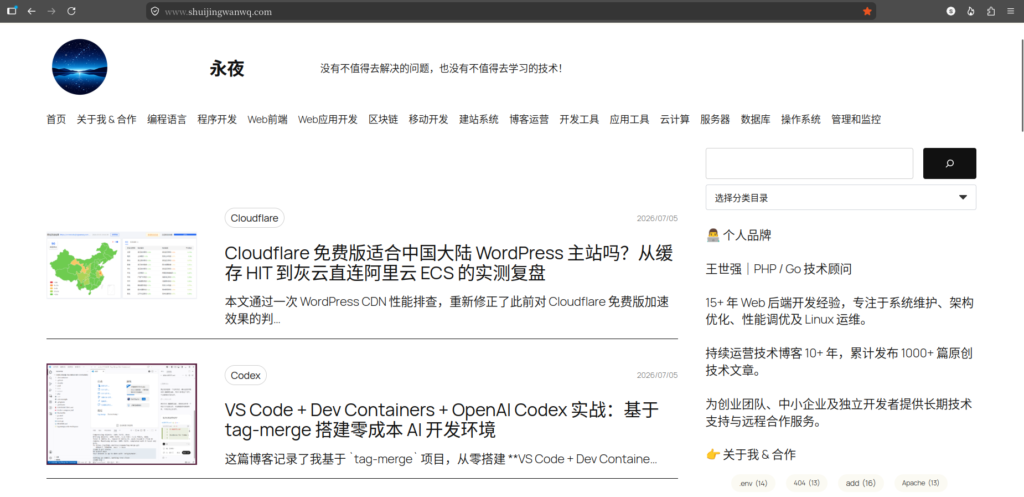Open the browser hamburger menu
Screen dimensions: 1024x497
1010,11
